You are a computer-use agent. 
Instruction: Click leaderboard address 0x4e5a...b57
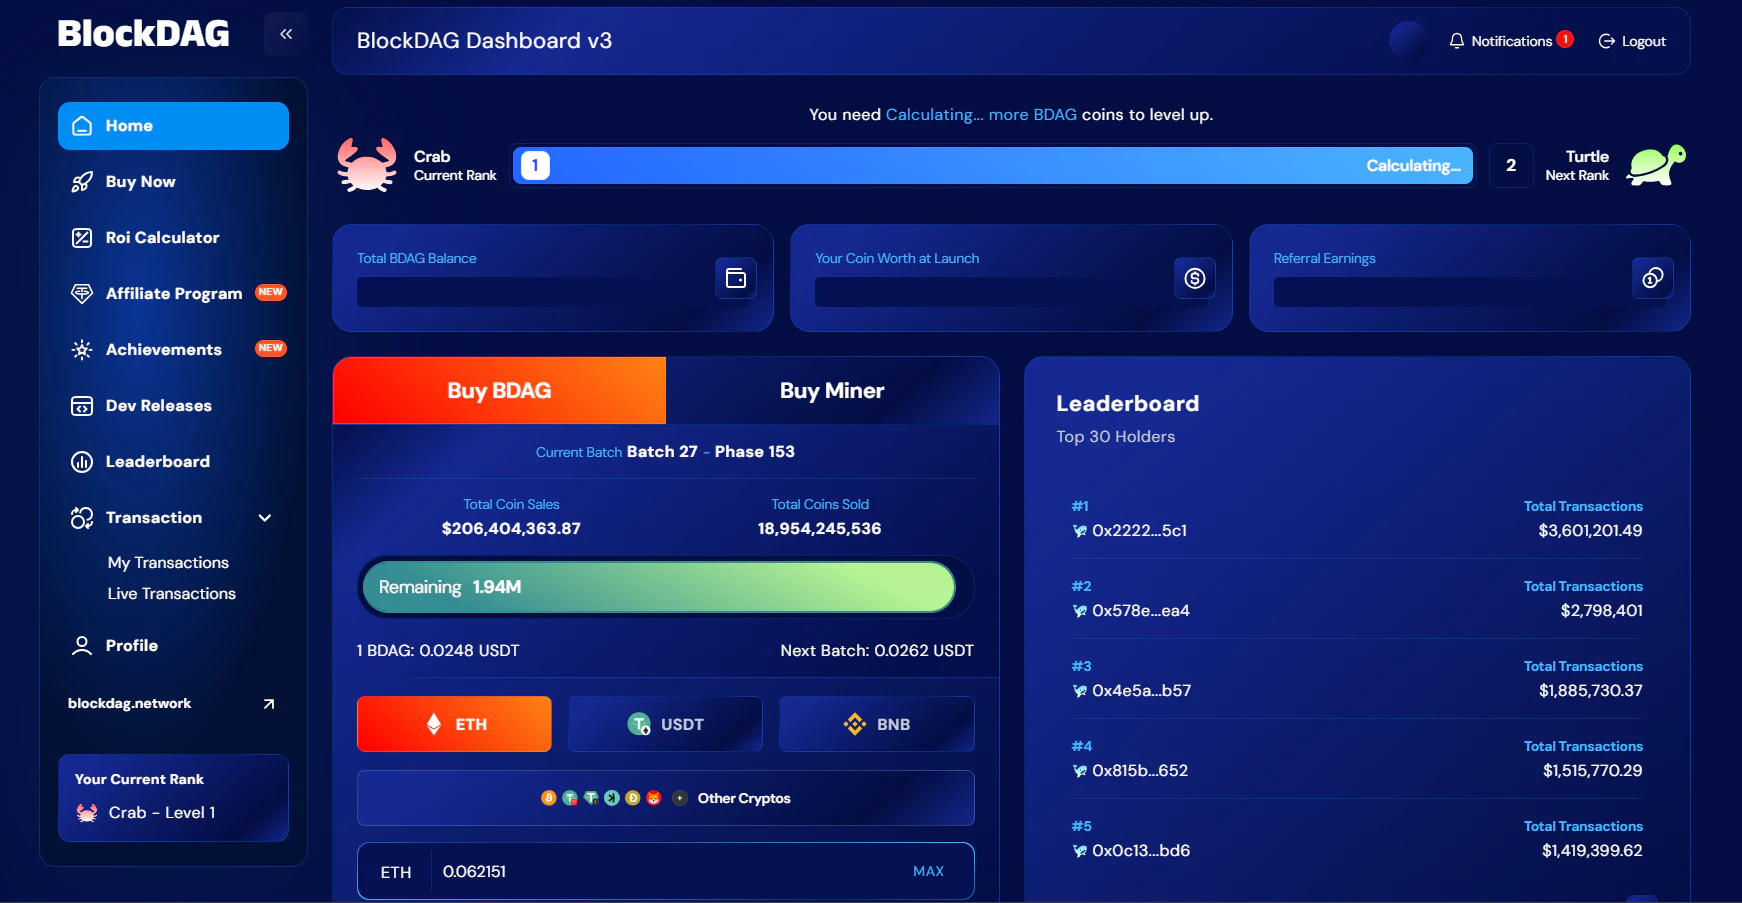coord(1141,691)
